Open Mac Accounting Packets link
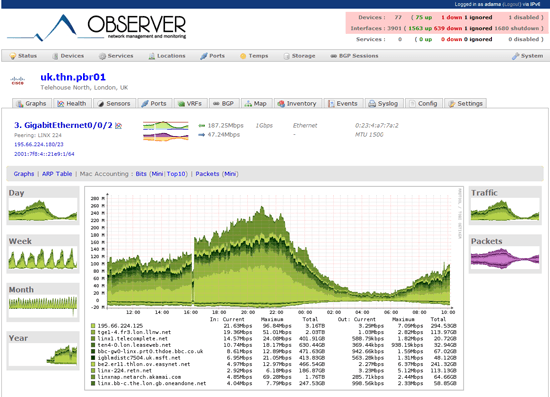 click(x=207, y=174)
